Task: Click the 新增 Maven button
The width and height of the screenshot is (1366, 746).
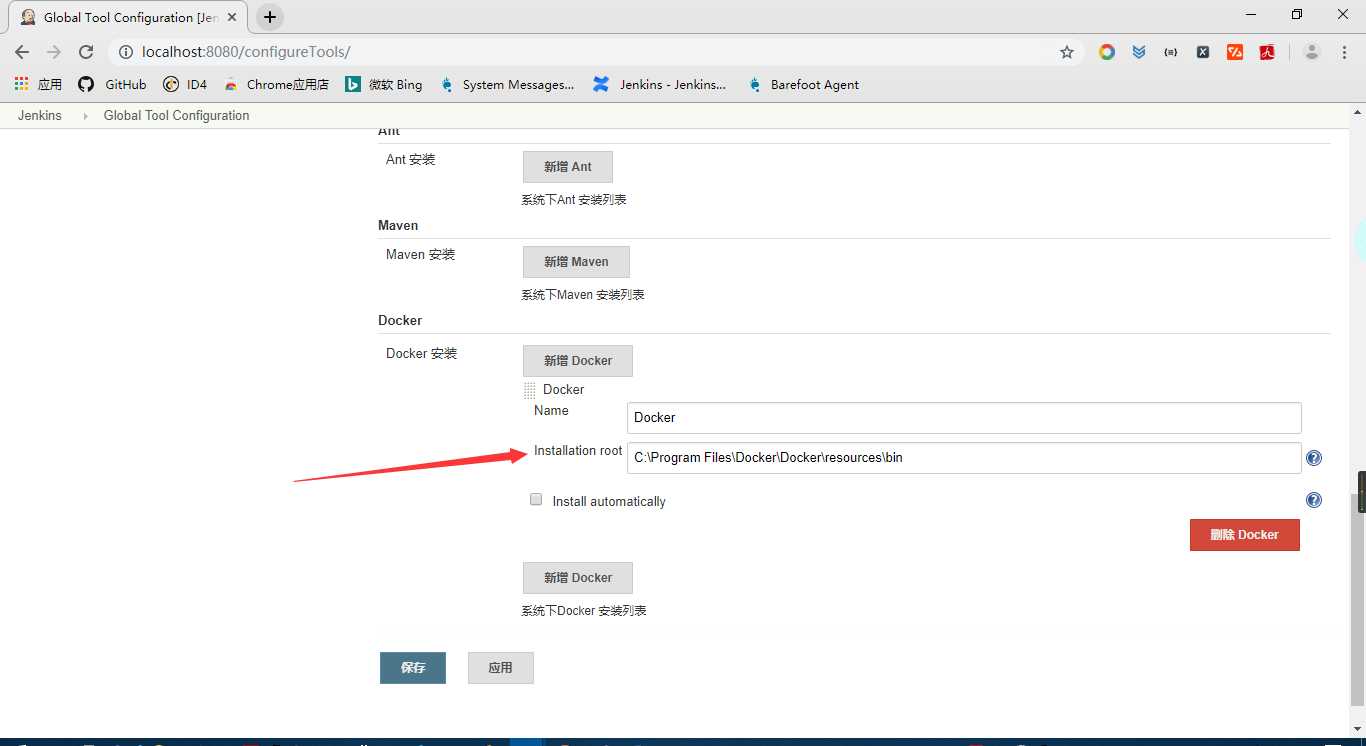Action: [576, 261]
